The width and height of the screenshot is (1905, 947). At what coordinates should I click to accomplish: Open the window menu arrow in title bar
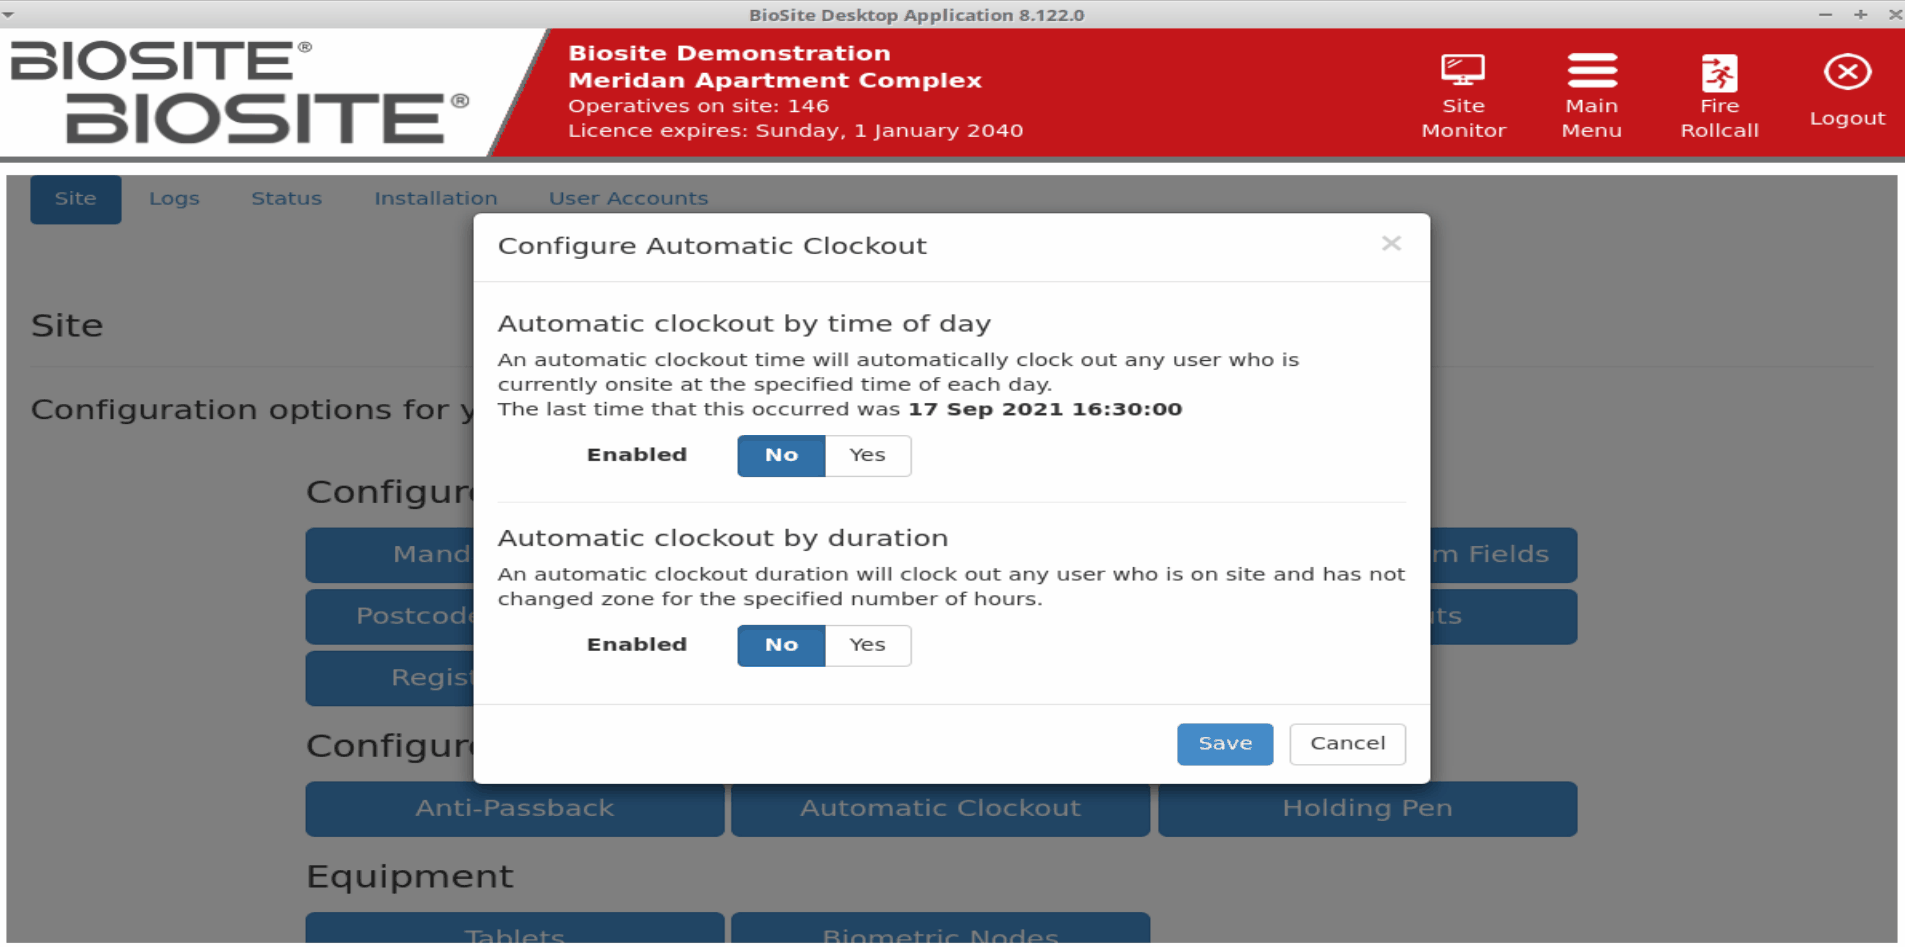tap(9, 15)
